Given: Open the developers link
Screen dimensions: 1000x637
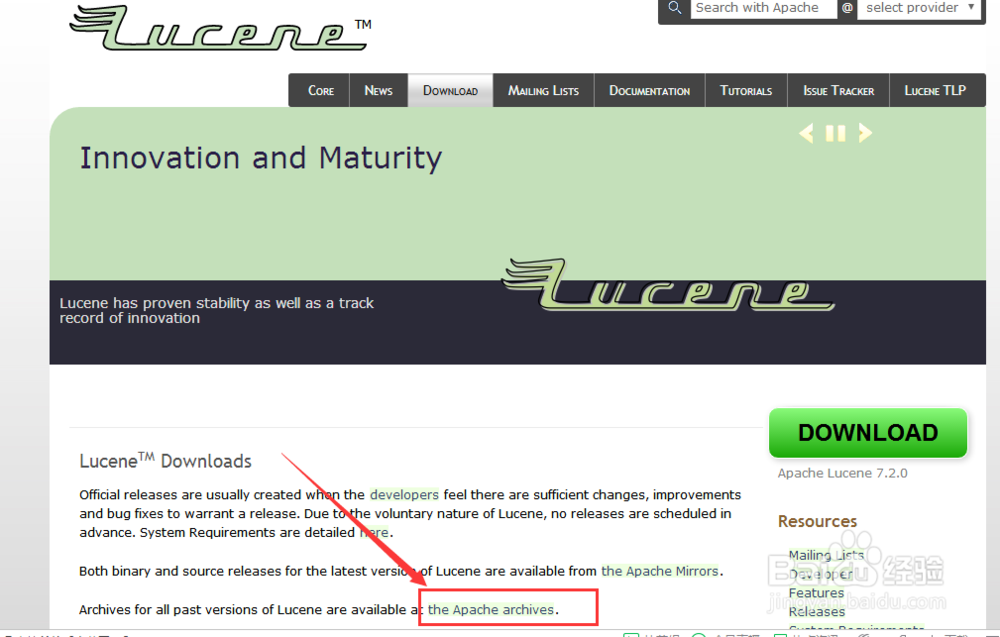Looking at the screenshot, I should 404,495.
